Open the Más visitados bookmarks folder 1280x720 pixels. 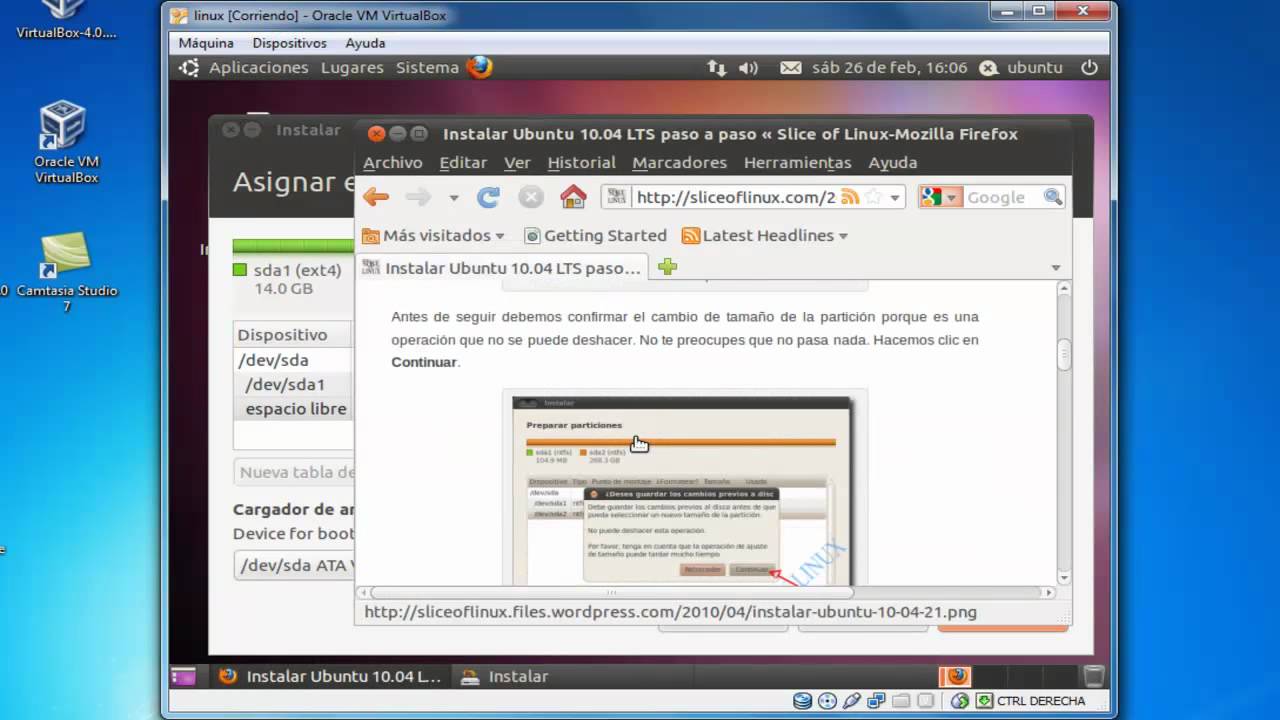pyautogui.click(x=433, y=235)
